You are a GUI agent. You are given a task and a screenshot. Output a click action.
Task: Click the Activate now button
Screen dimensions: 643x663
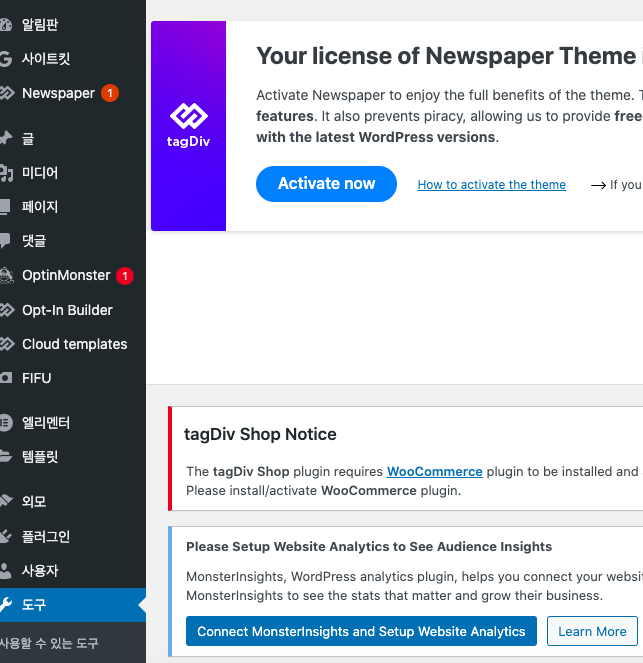pyautogui.click(x=326, y=184)
